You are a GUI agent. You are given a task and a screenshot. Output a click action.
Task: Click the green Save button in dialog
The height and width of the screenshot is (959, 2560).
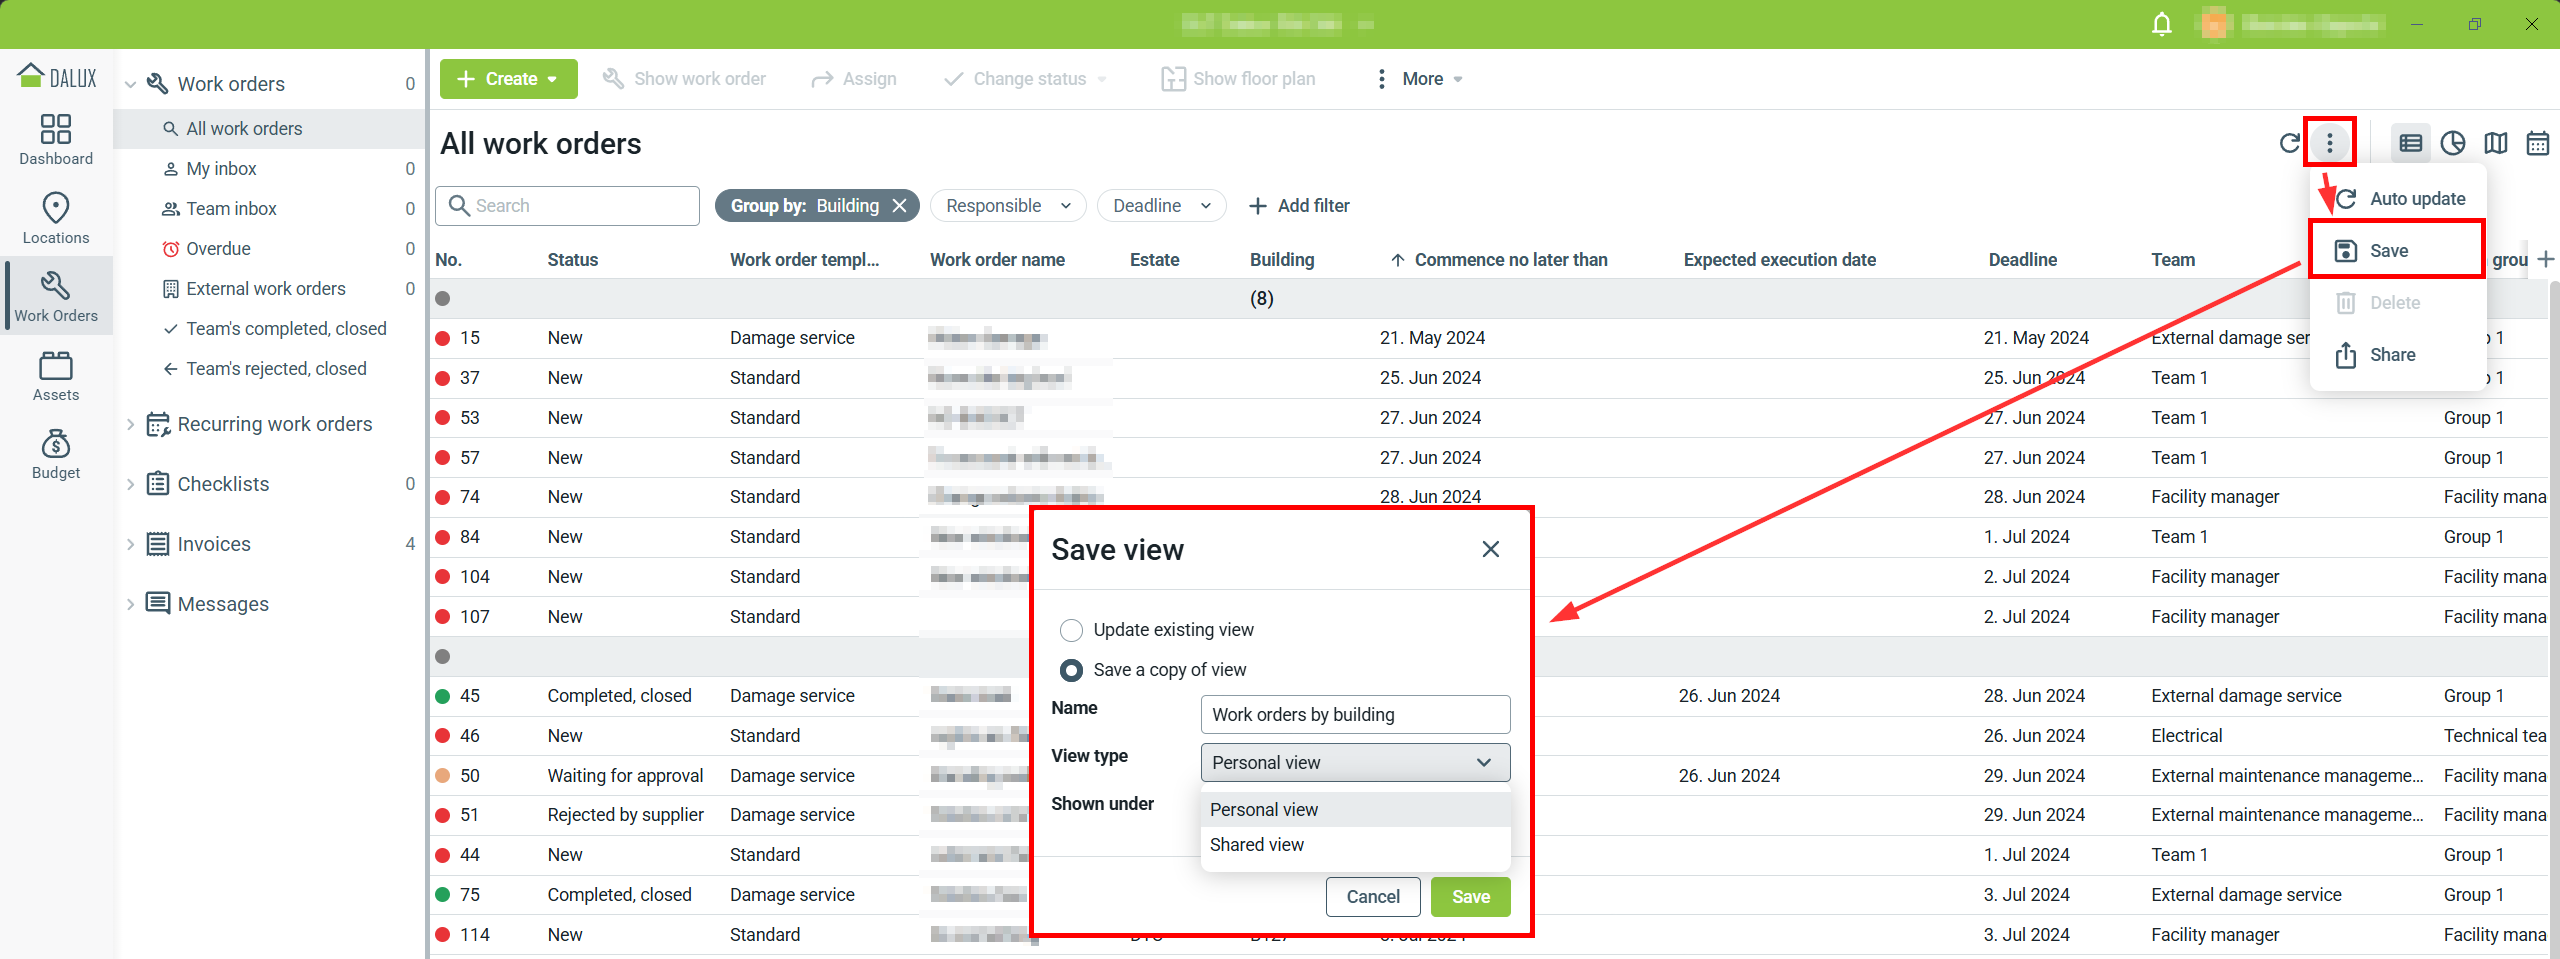[x=1470, y=897]
